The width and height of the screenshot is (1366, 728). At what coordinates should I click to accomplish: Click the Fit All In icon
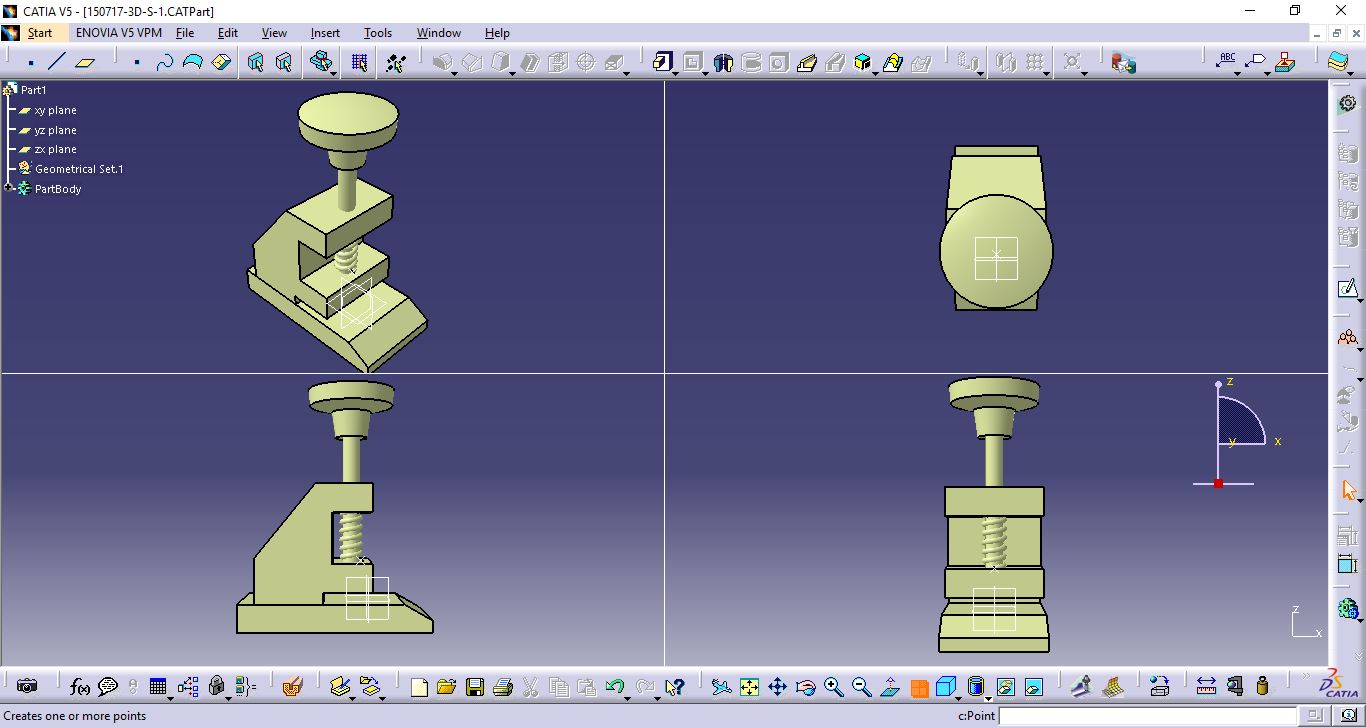pos(748,687)
